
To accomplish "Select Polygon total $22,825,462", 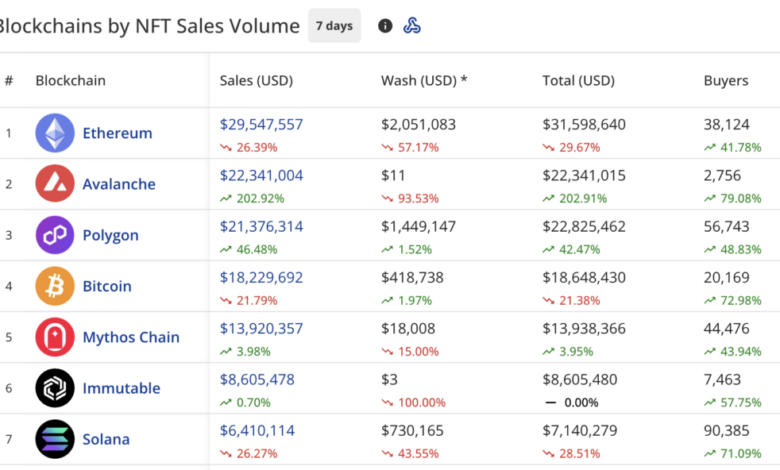I will pyautogui.click(x=584, y=227).
